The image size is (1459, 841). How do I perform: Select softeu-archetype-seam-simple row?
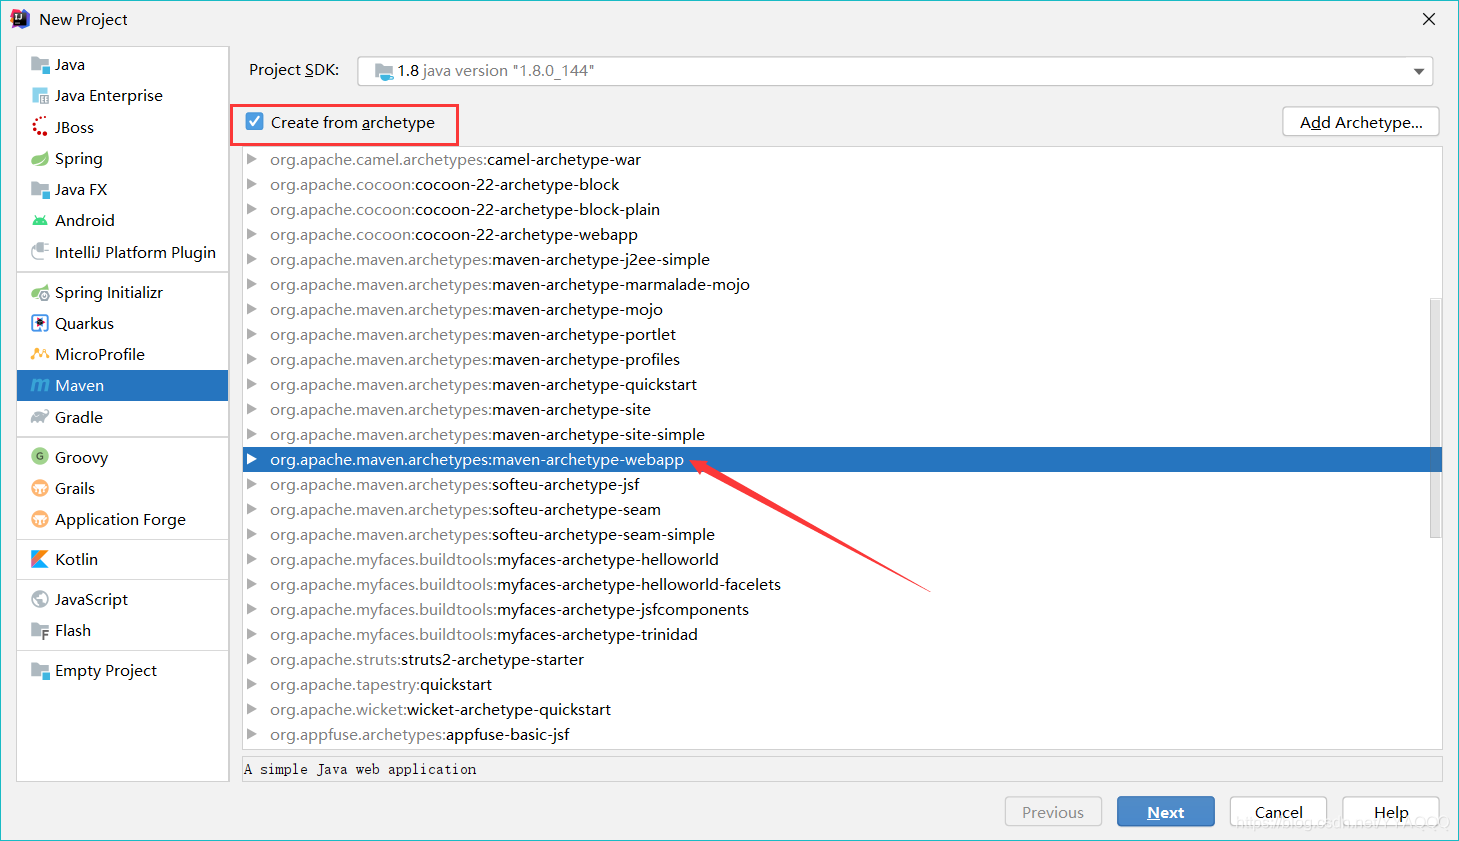pos(842,534)
